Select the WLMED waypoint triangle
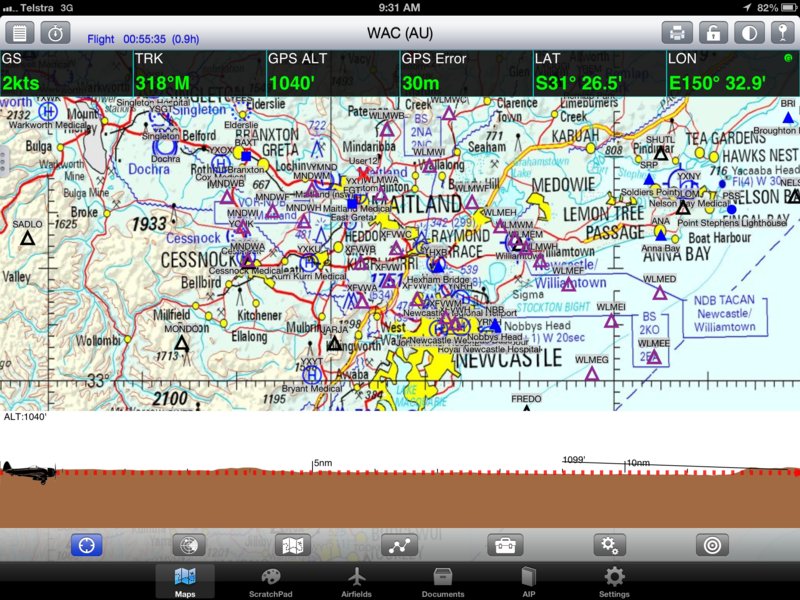 pos(660,293)
